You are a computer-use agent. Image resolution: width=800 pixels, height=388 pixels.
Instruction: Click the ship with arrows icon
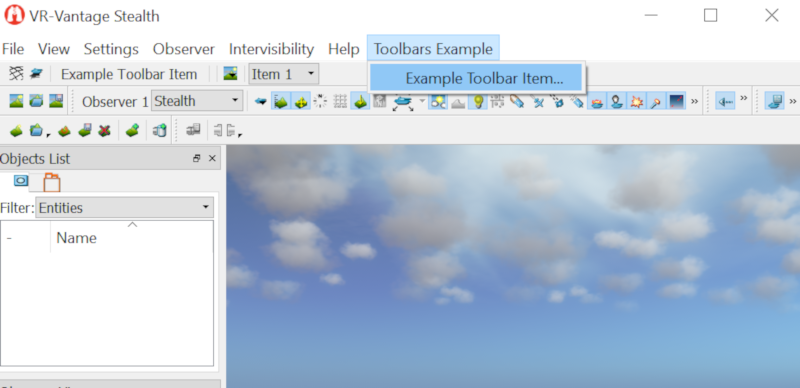click(403, 102)
